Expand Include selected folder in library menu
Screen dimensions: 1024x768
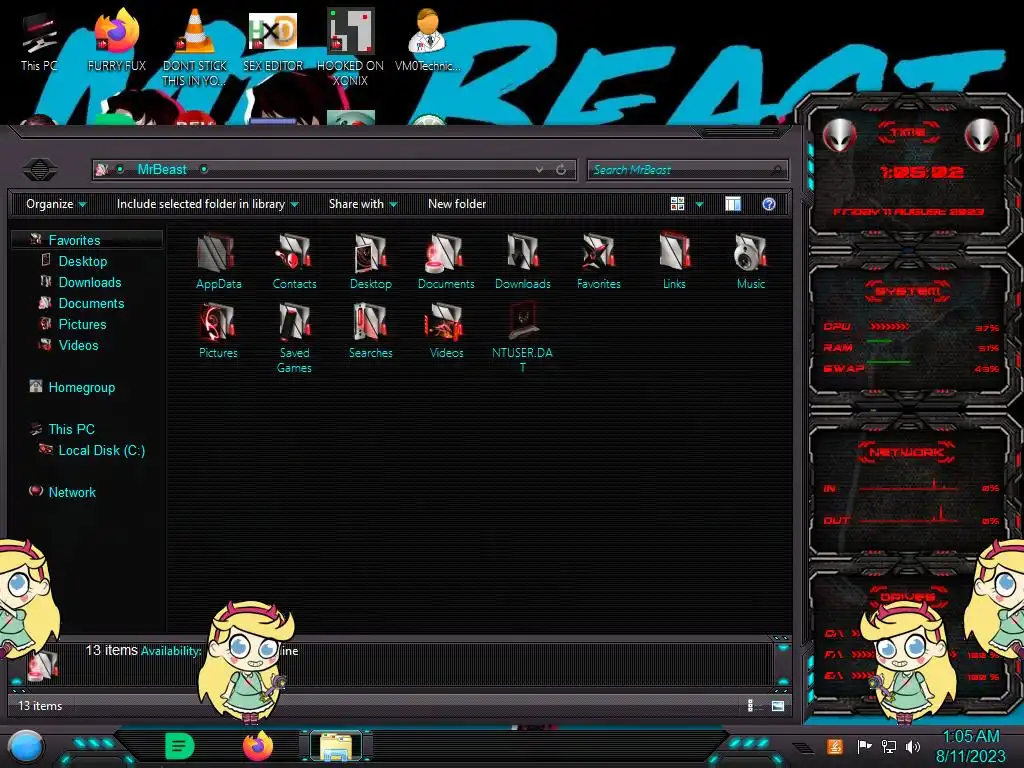208,204
